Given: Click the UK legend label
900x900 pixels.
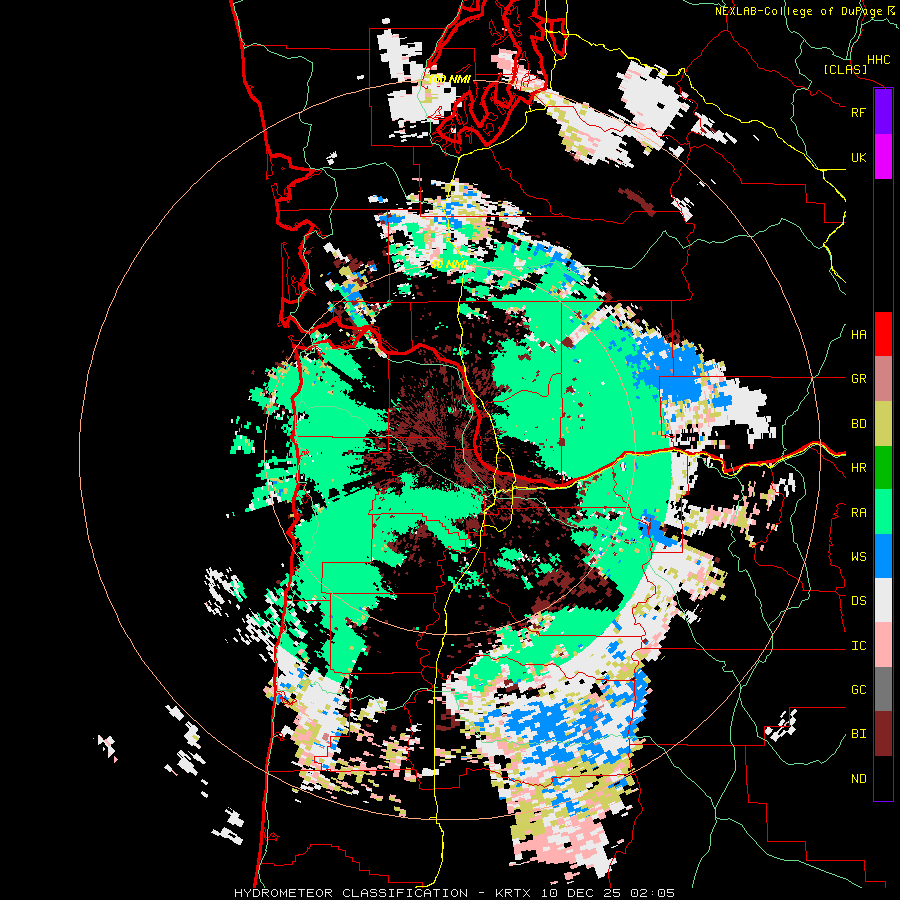Looking at the screenshot, I should coord(858,157).
